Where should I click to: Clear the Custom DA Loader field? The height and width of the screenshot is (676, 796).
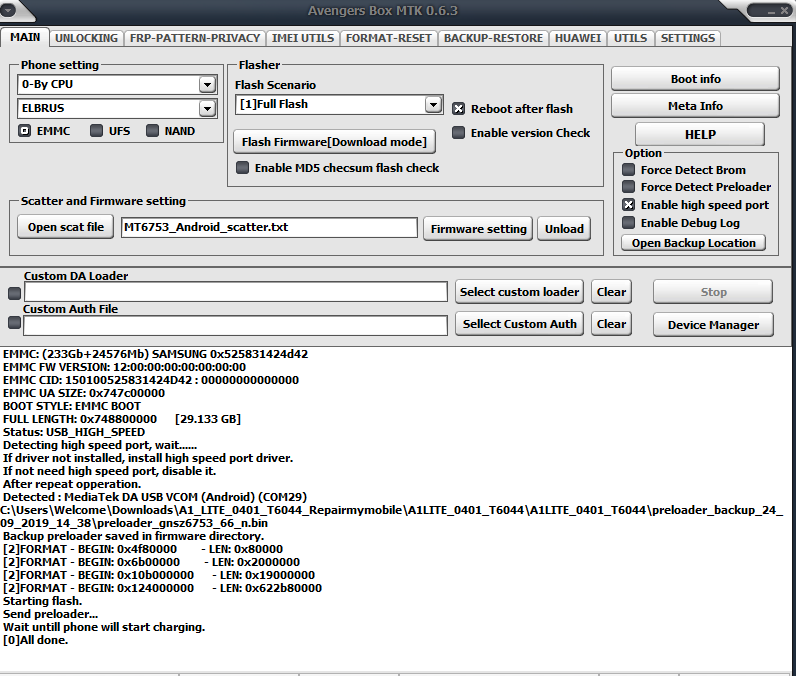[611, 292]
